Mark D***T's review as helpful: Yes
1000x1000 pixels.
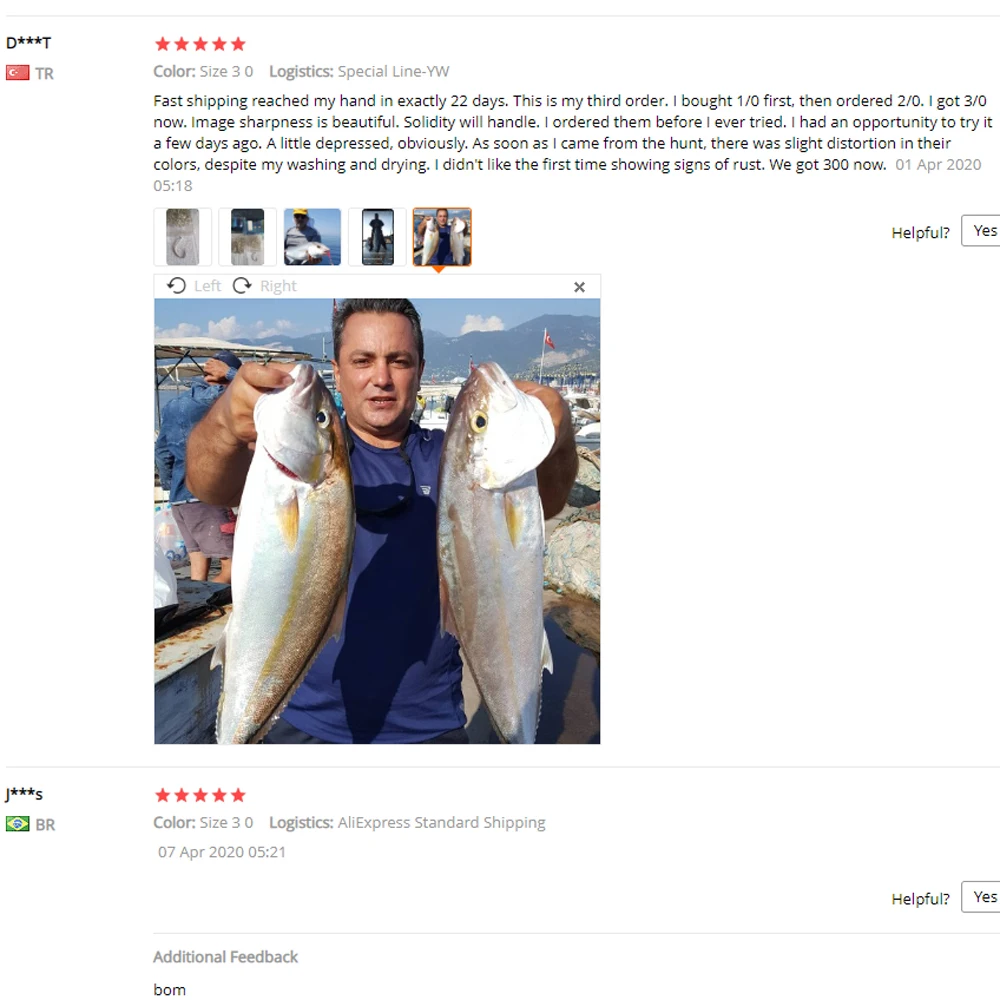tap(984, 231)
